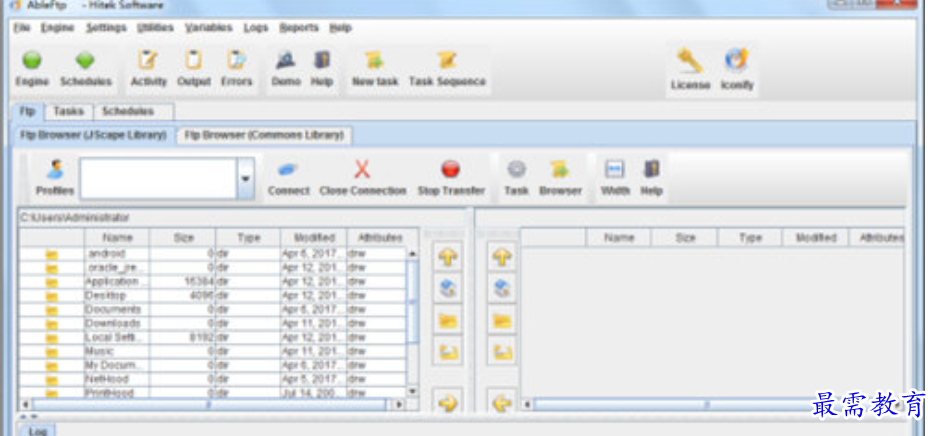Select Ftp Browser (Commons Library) tab
The height and width of the screenshot is (436, 934).
coord(264,135)
